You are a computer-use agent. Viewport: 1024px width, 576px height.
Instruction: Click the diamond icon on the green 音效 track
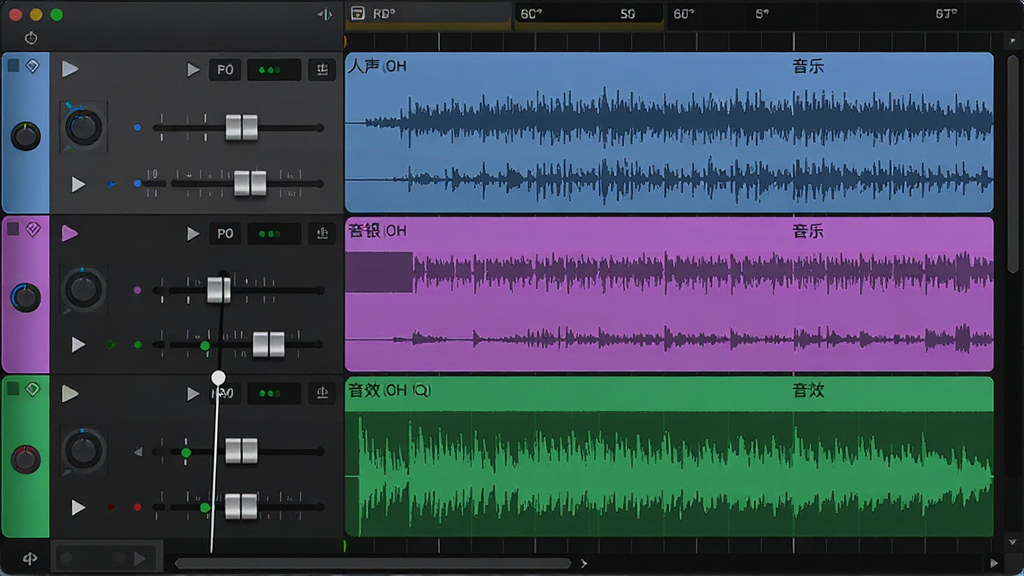tap(33, 389)
